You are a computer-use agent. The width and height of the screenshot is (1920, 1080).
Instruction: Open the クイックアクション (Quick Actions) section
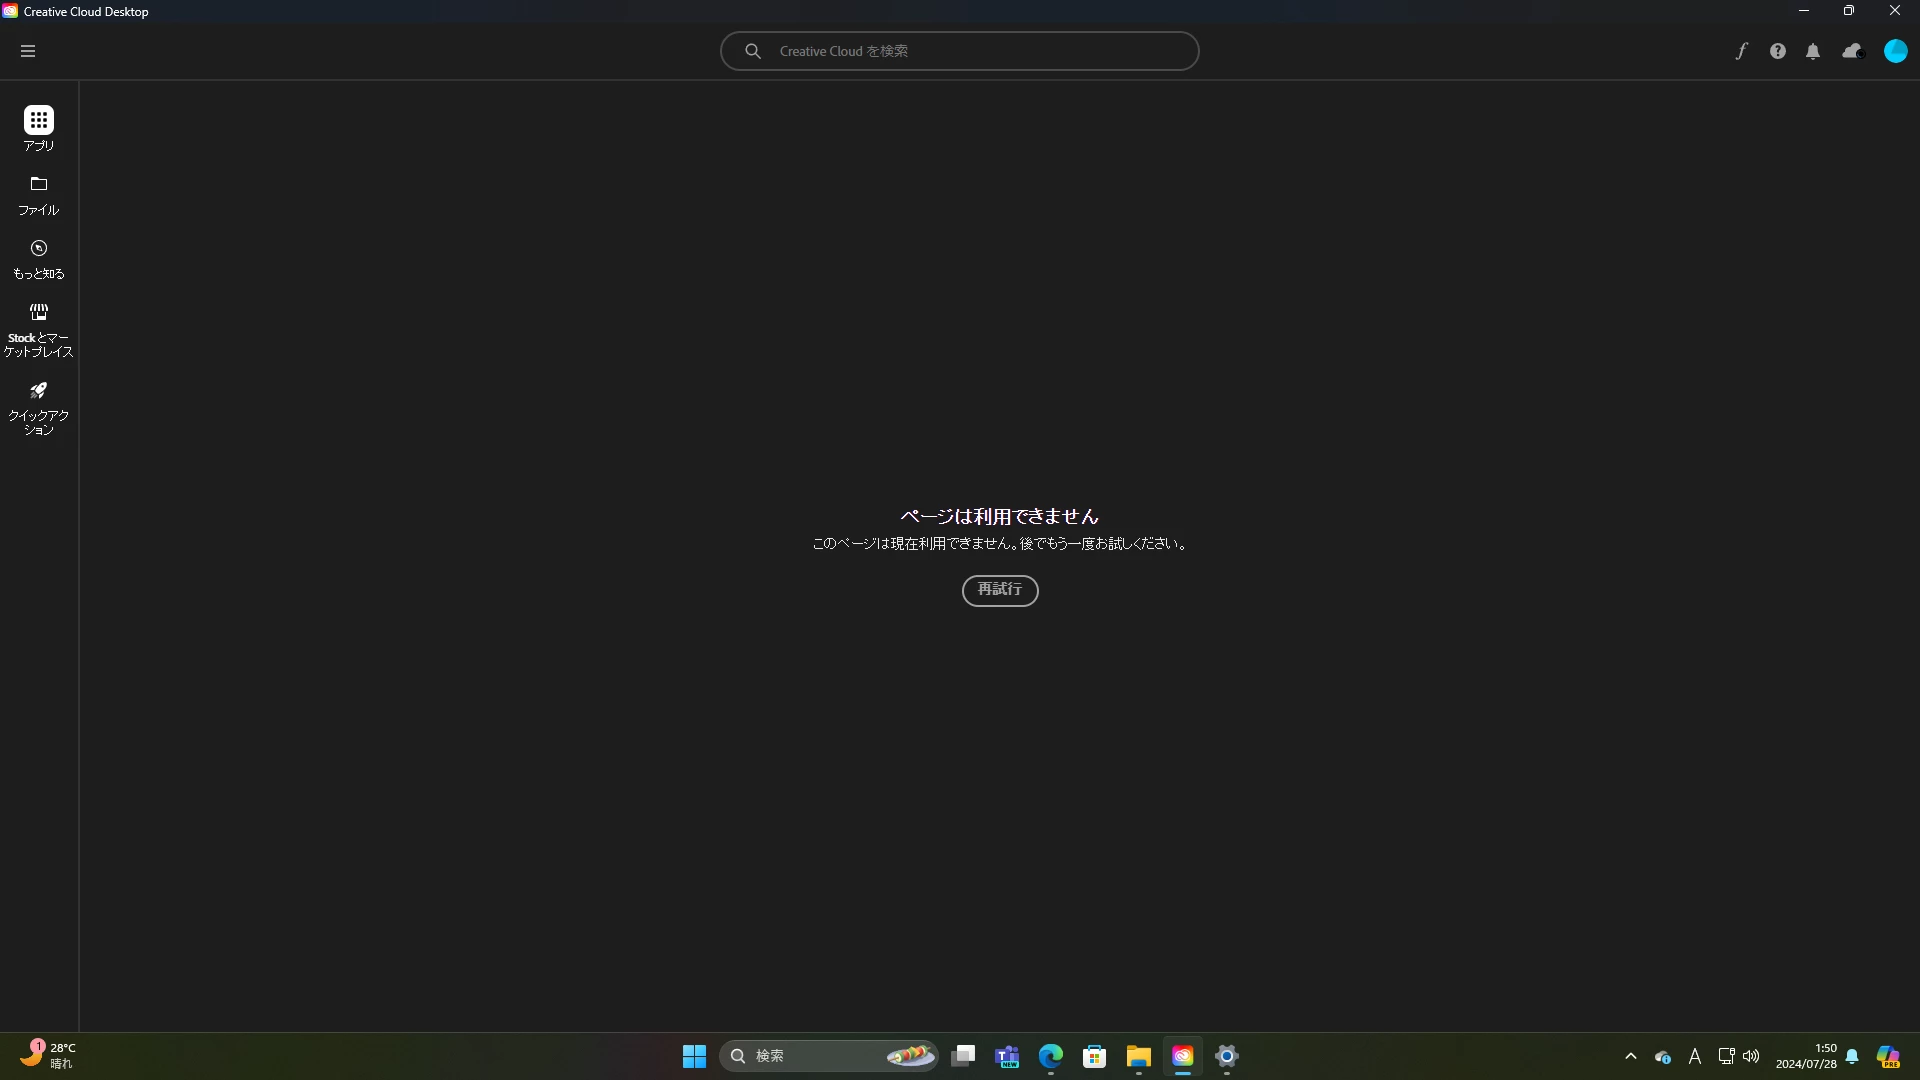pyautogui.click(x=39, y=407)
